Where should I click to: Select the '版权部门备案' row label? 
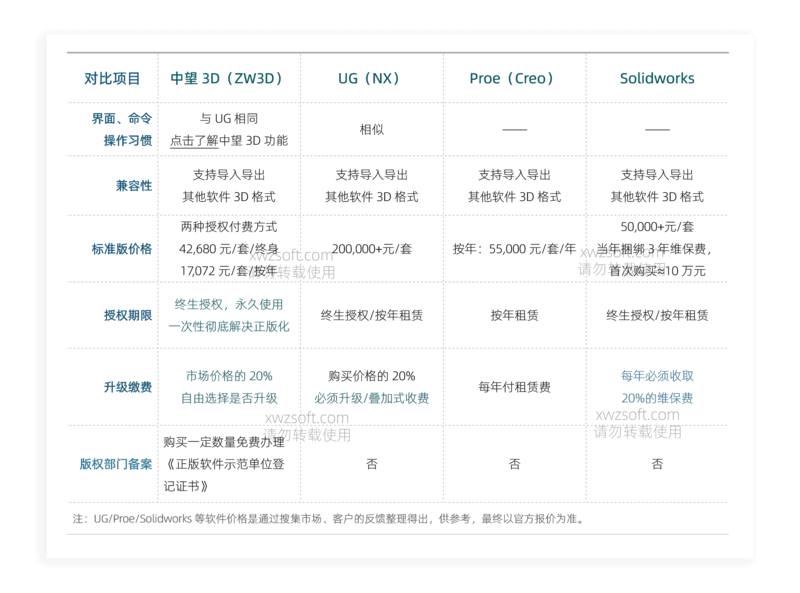(116, 464)
